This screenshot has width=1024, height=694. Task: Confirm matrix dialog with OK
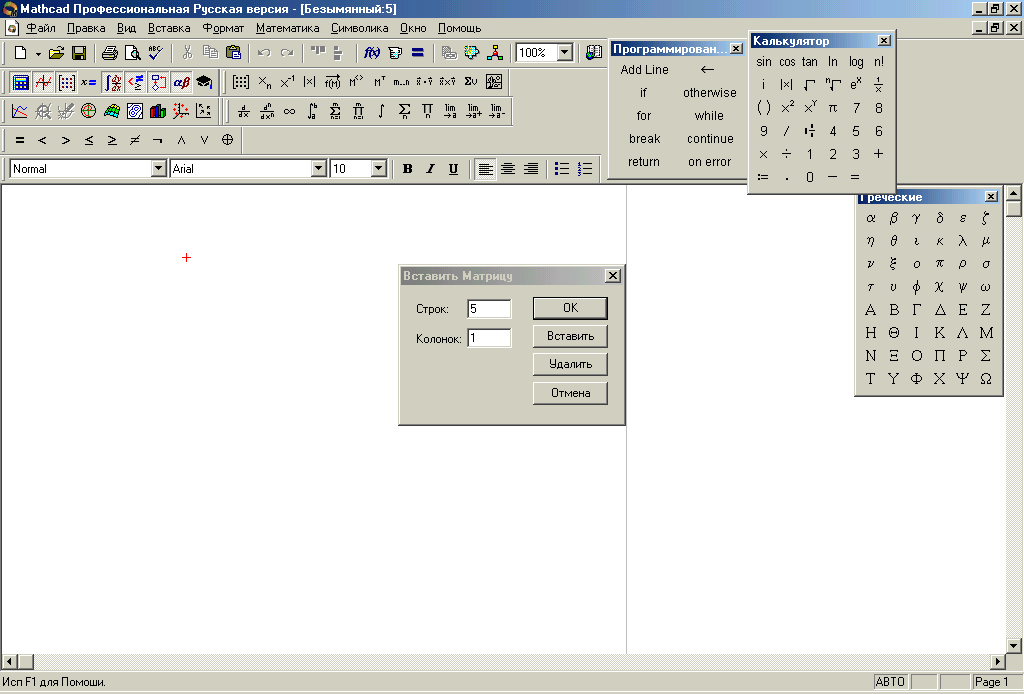[x=570, y=308]
